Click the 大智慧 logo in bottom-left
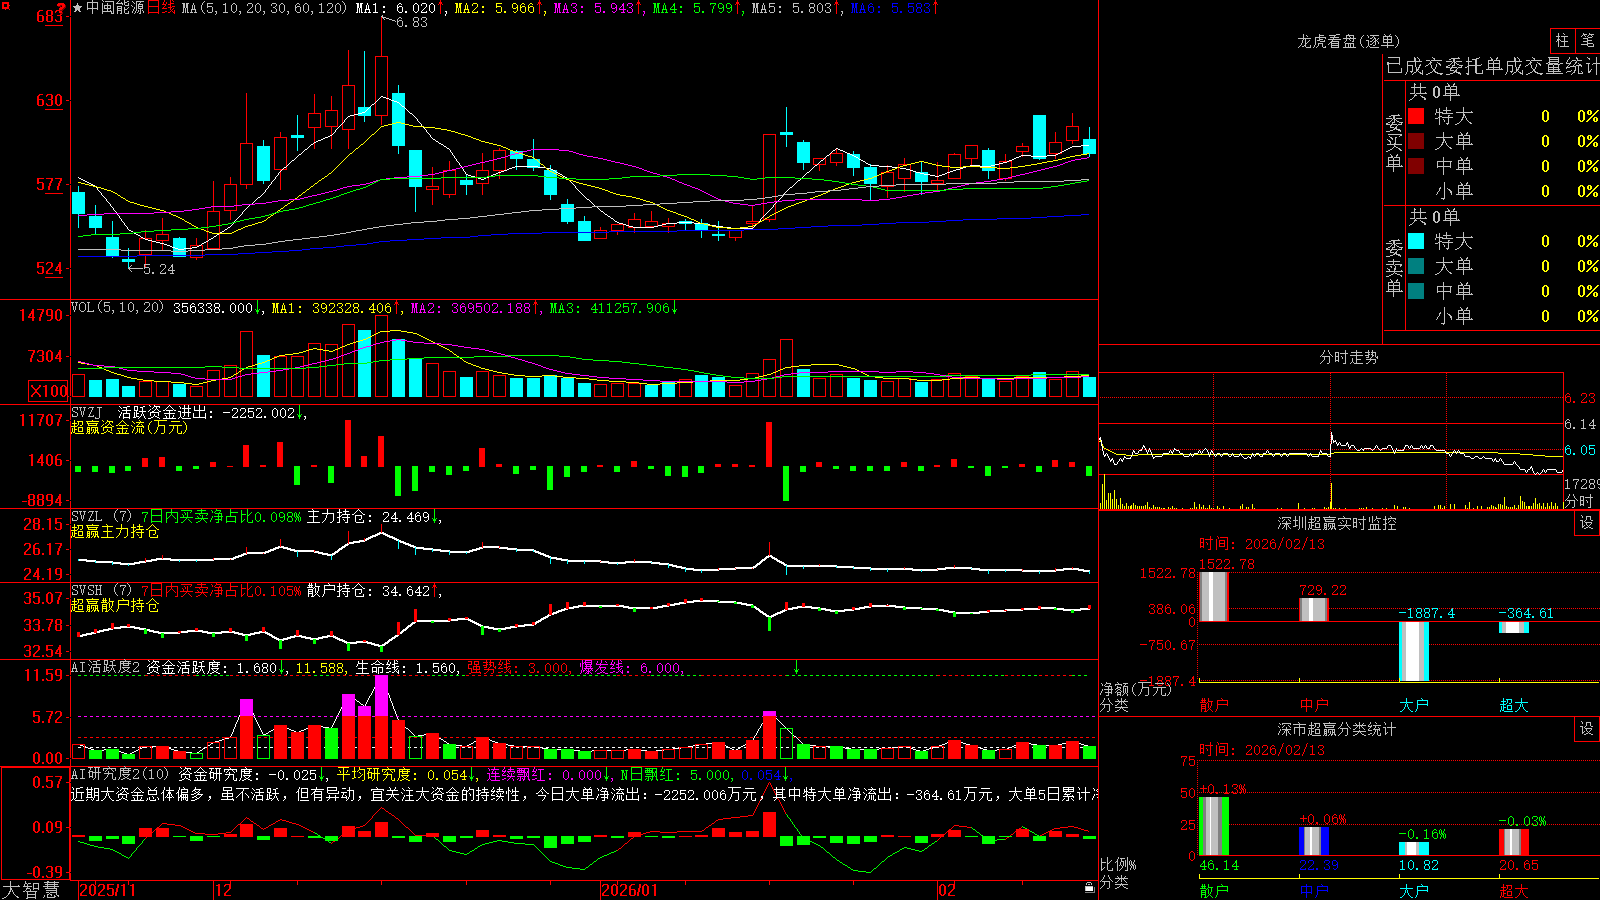 [x=31, y=889]
